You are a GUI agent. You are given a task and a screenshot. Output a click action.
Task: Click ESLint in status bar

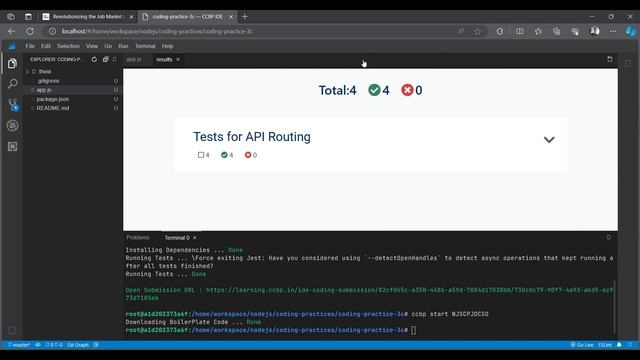pos(605,345)
